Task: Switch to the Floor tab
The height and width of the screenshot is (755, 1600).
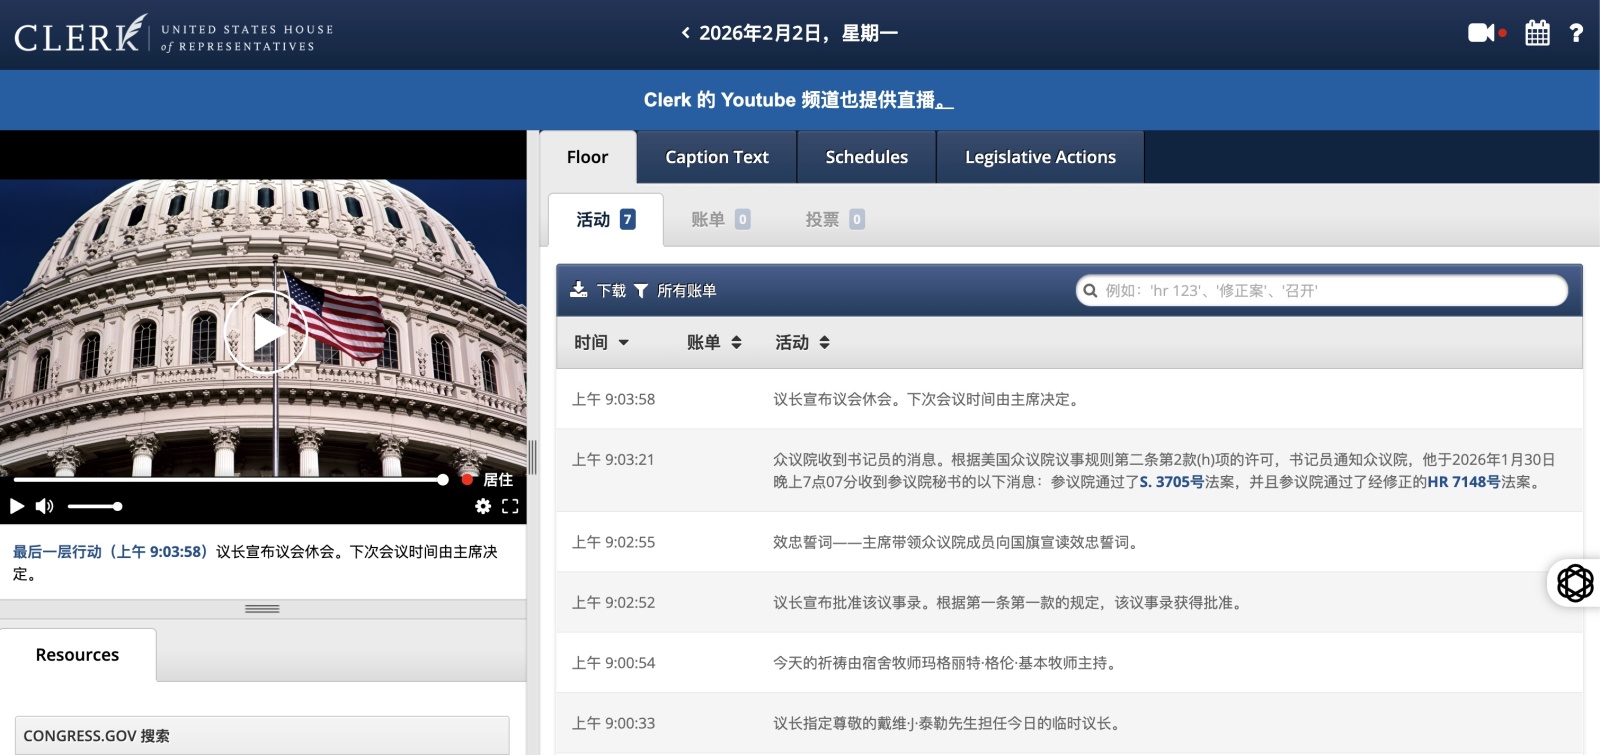Action: 587,157
